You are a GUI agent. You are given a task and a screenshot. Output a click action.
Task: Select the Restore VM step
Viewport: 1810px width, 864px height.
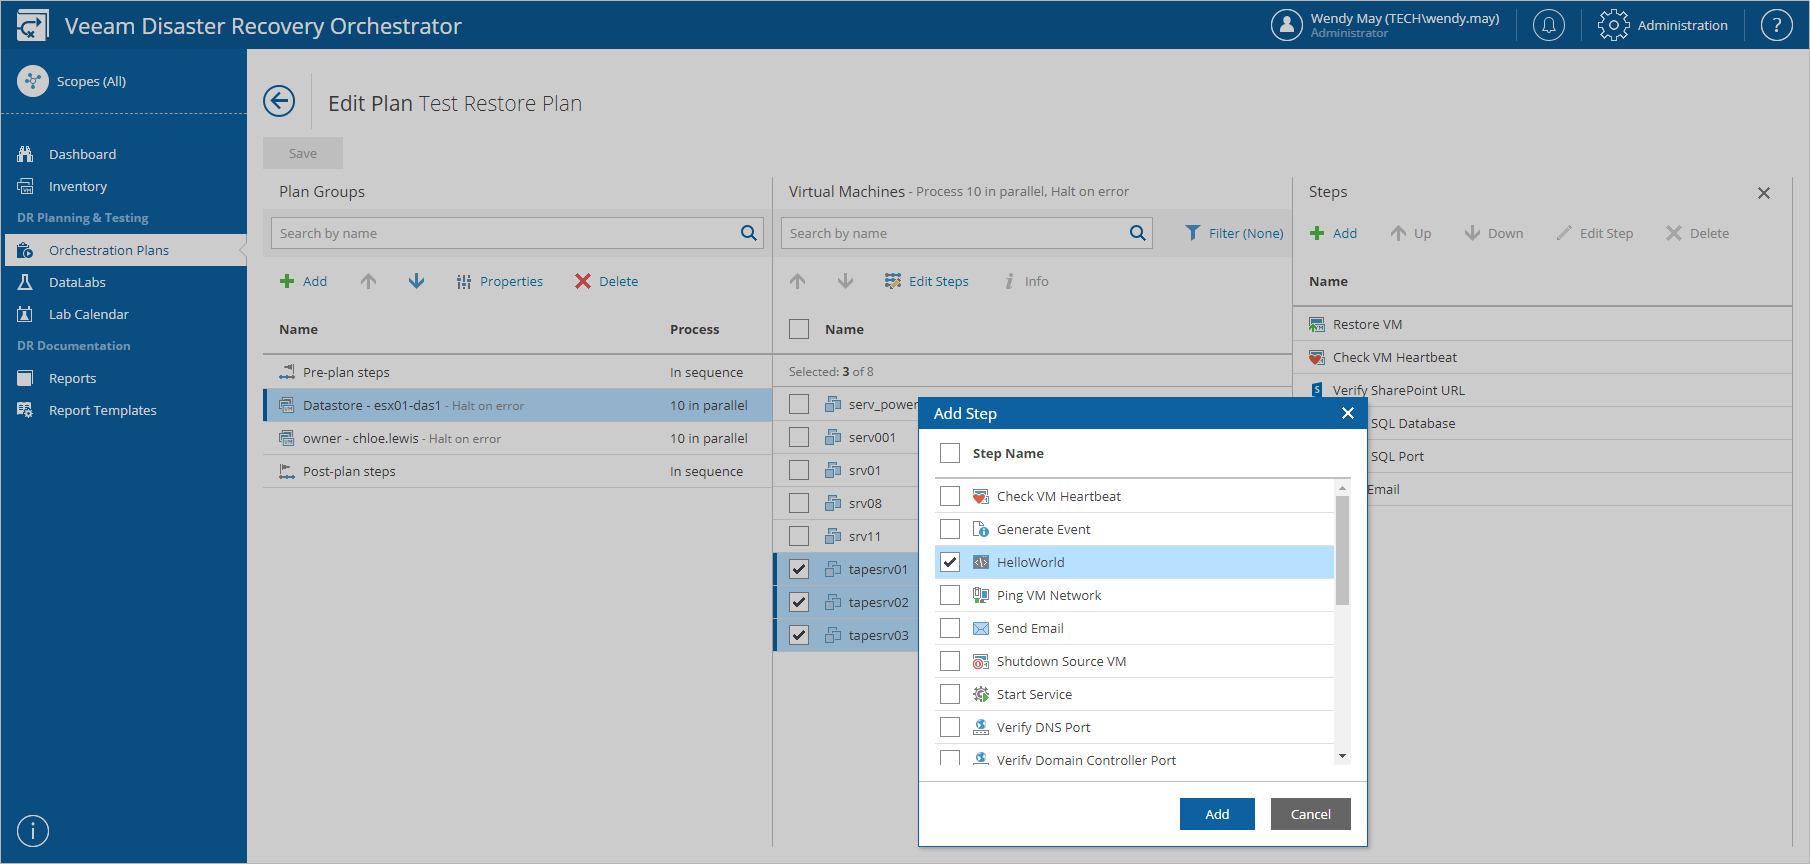[1543, 324]
